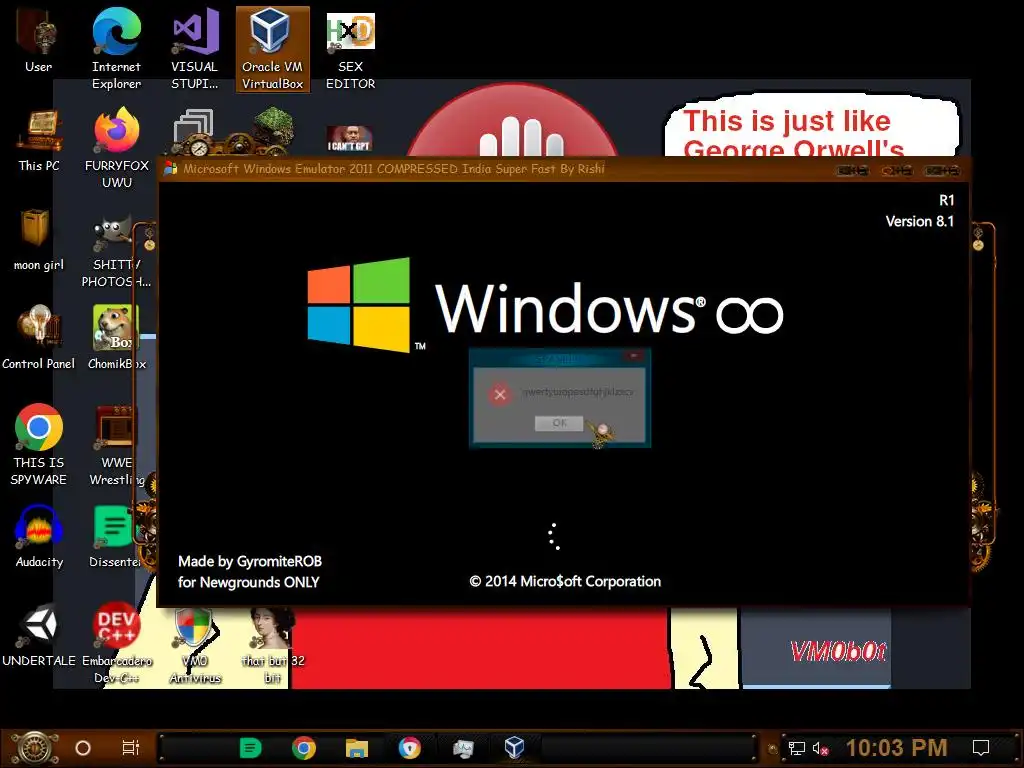Open VISUAL STUPI... Visual Studio icon
The height and width of the screenshot is (768, 1024).
click(194, 49)
